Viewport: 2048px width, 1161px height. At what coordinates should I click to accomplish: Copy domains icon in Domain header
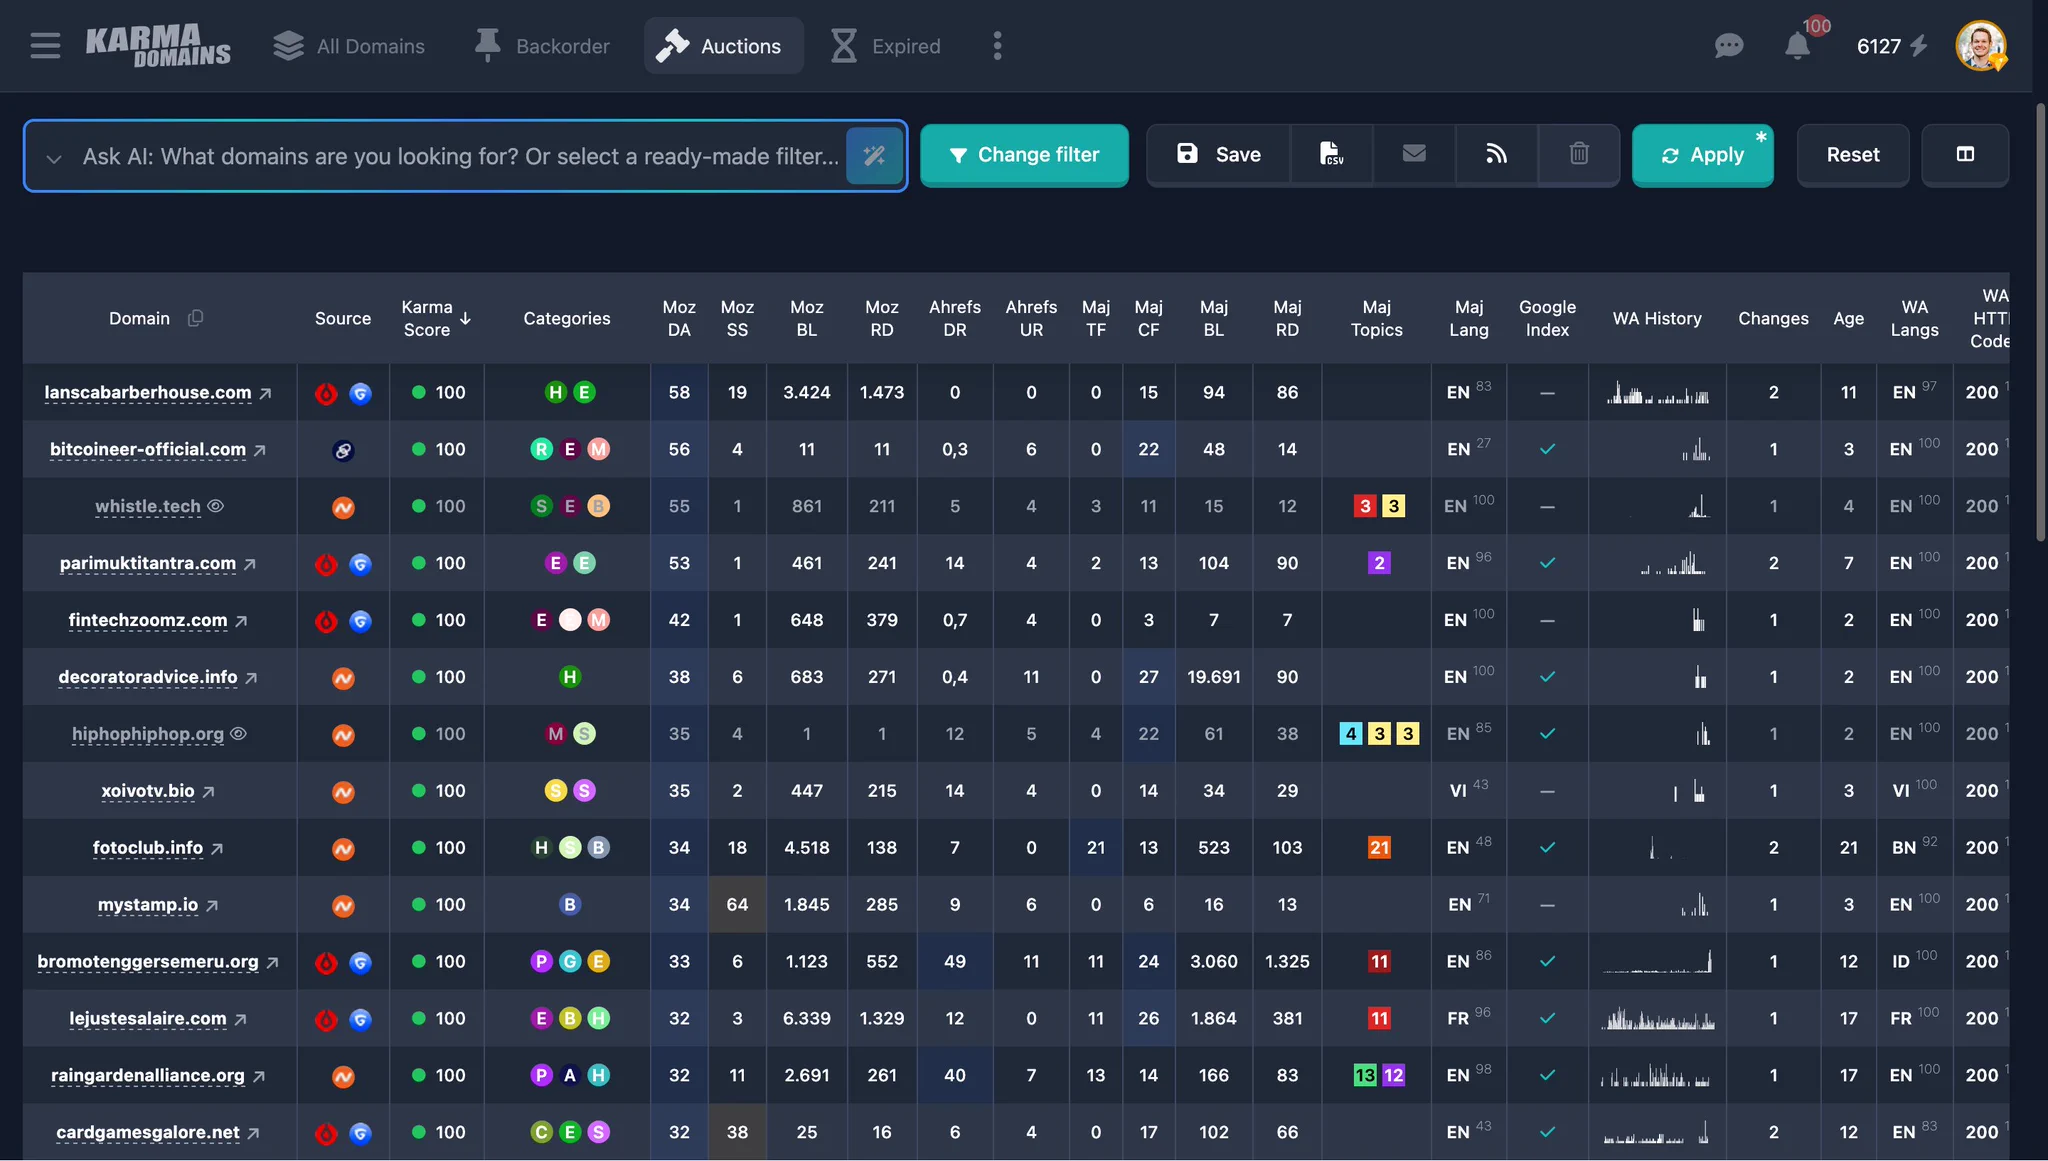(x=196, y=318)
